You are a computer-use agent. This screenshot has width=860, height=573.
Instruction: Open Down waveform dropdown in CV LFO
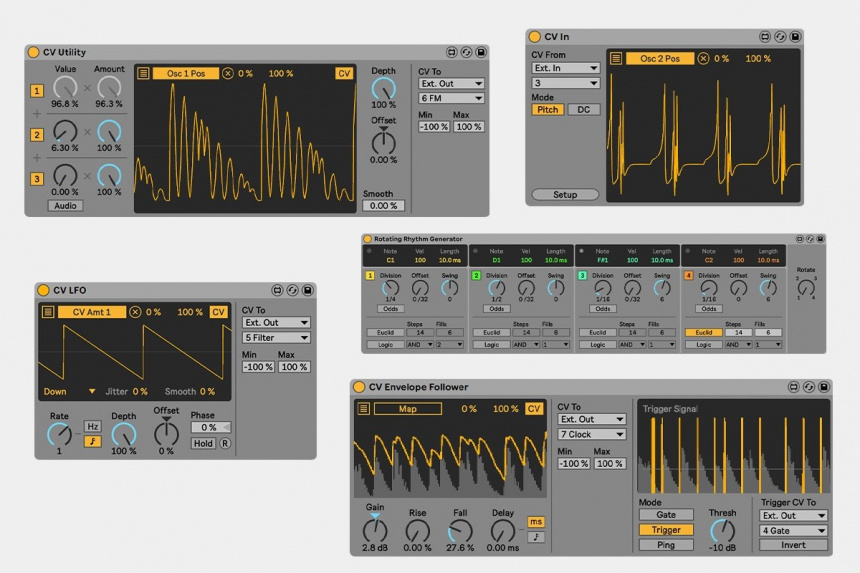(x=70, y=392)
